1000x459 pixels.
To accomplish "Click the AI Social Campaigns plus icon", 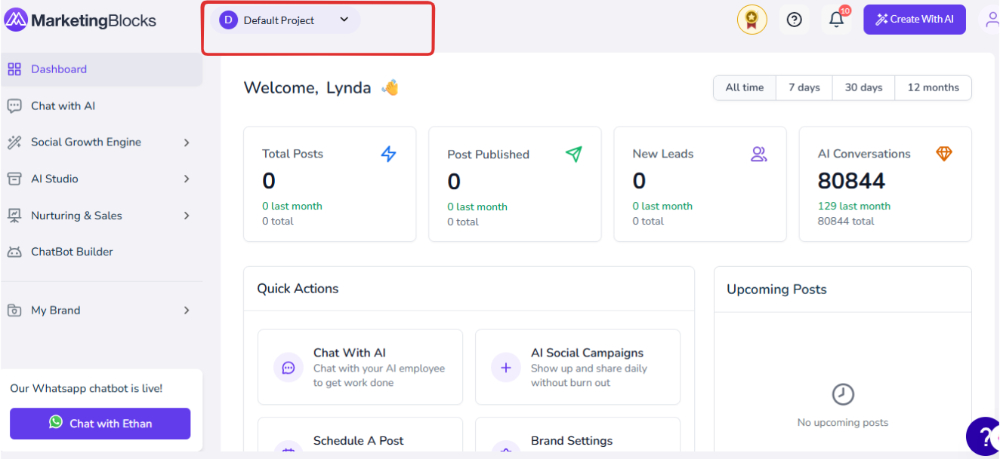I will click(x=506, y=368).
